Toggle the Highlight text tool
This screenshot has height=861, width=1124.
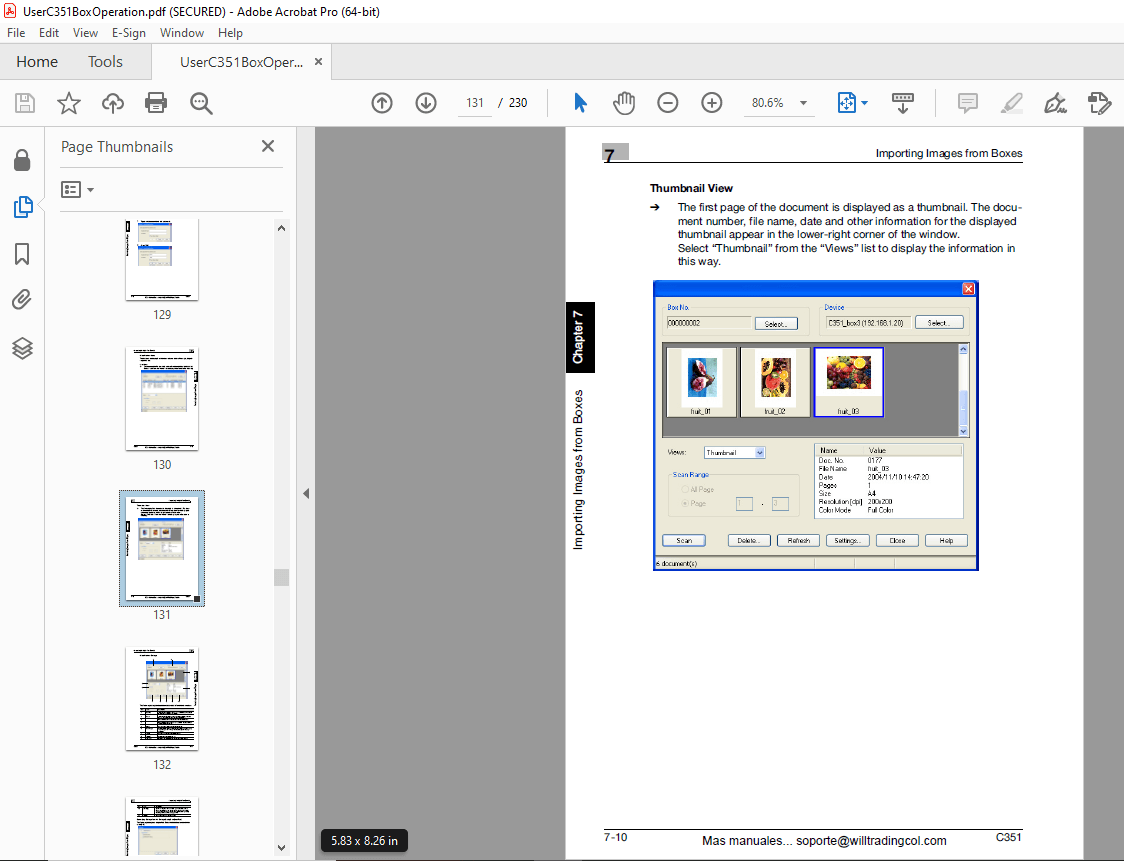click(x=1011, y=103)
